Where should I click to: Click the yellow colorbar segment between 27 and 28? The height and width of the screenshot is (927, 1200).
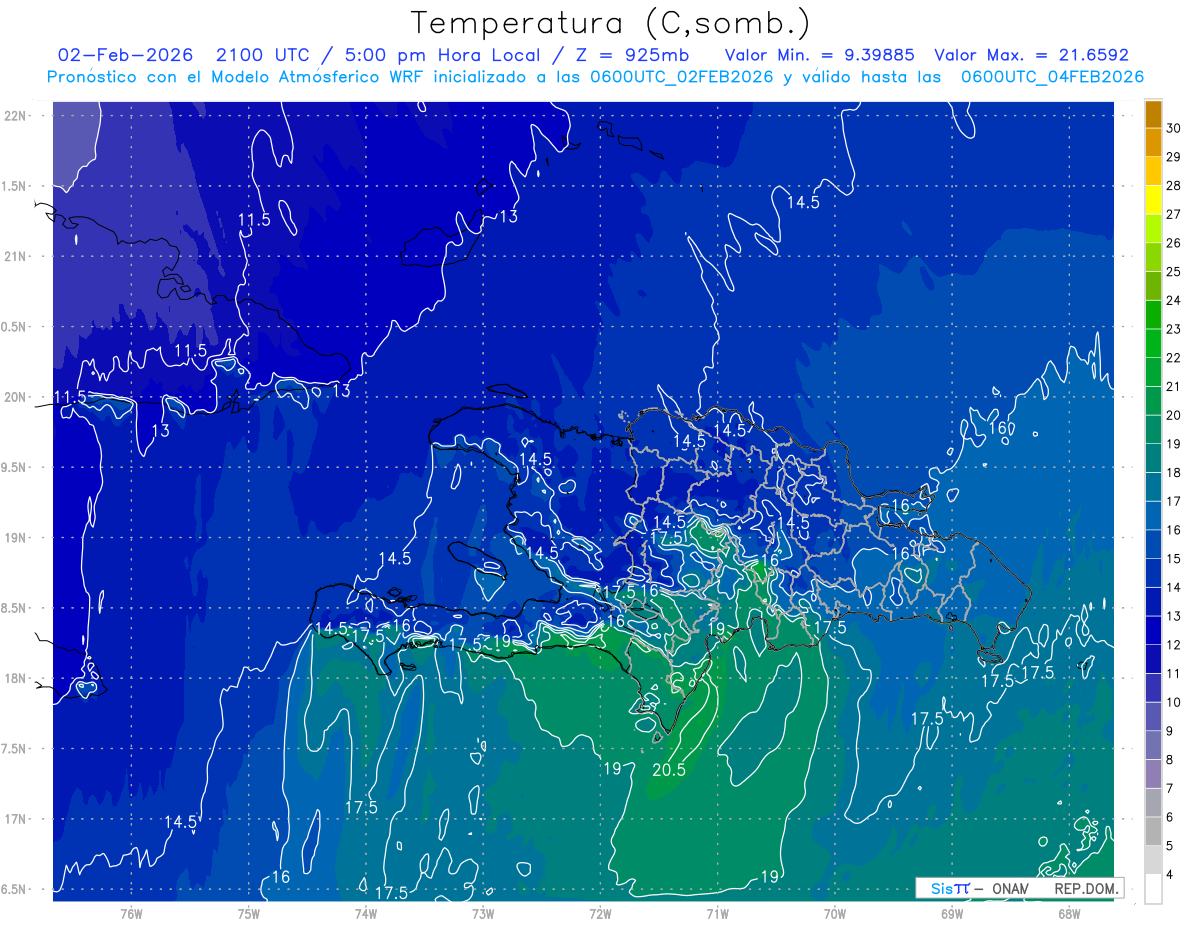pyautogui.click(x=1153, y=201)
